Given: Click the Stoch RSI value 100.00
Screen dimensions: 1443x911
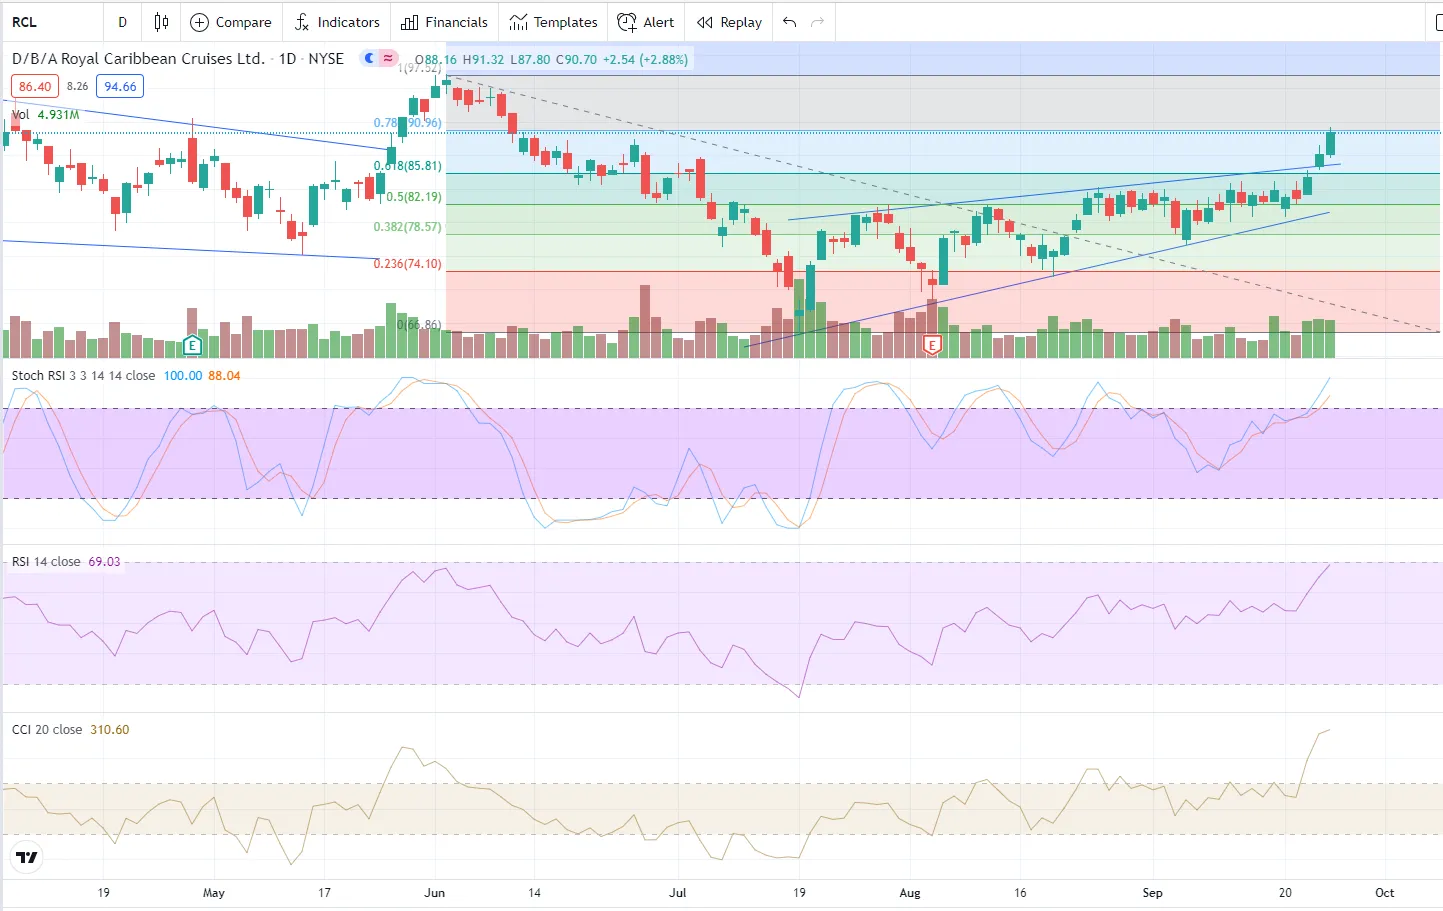Looking at the screenshot, I should tap(183, 376).
